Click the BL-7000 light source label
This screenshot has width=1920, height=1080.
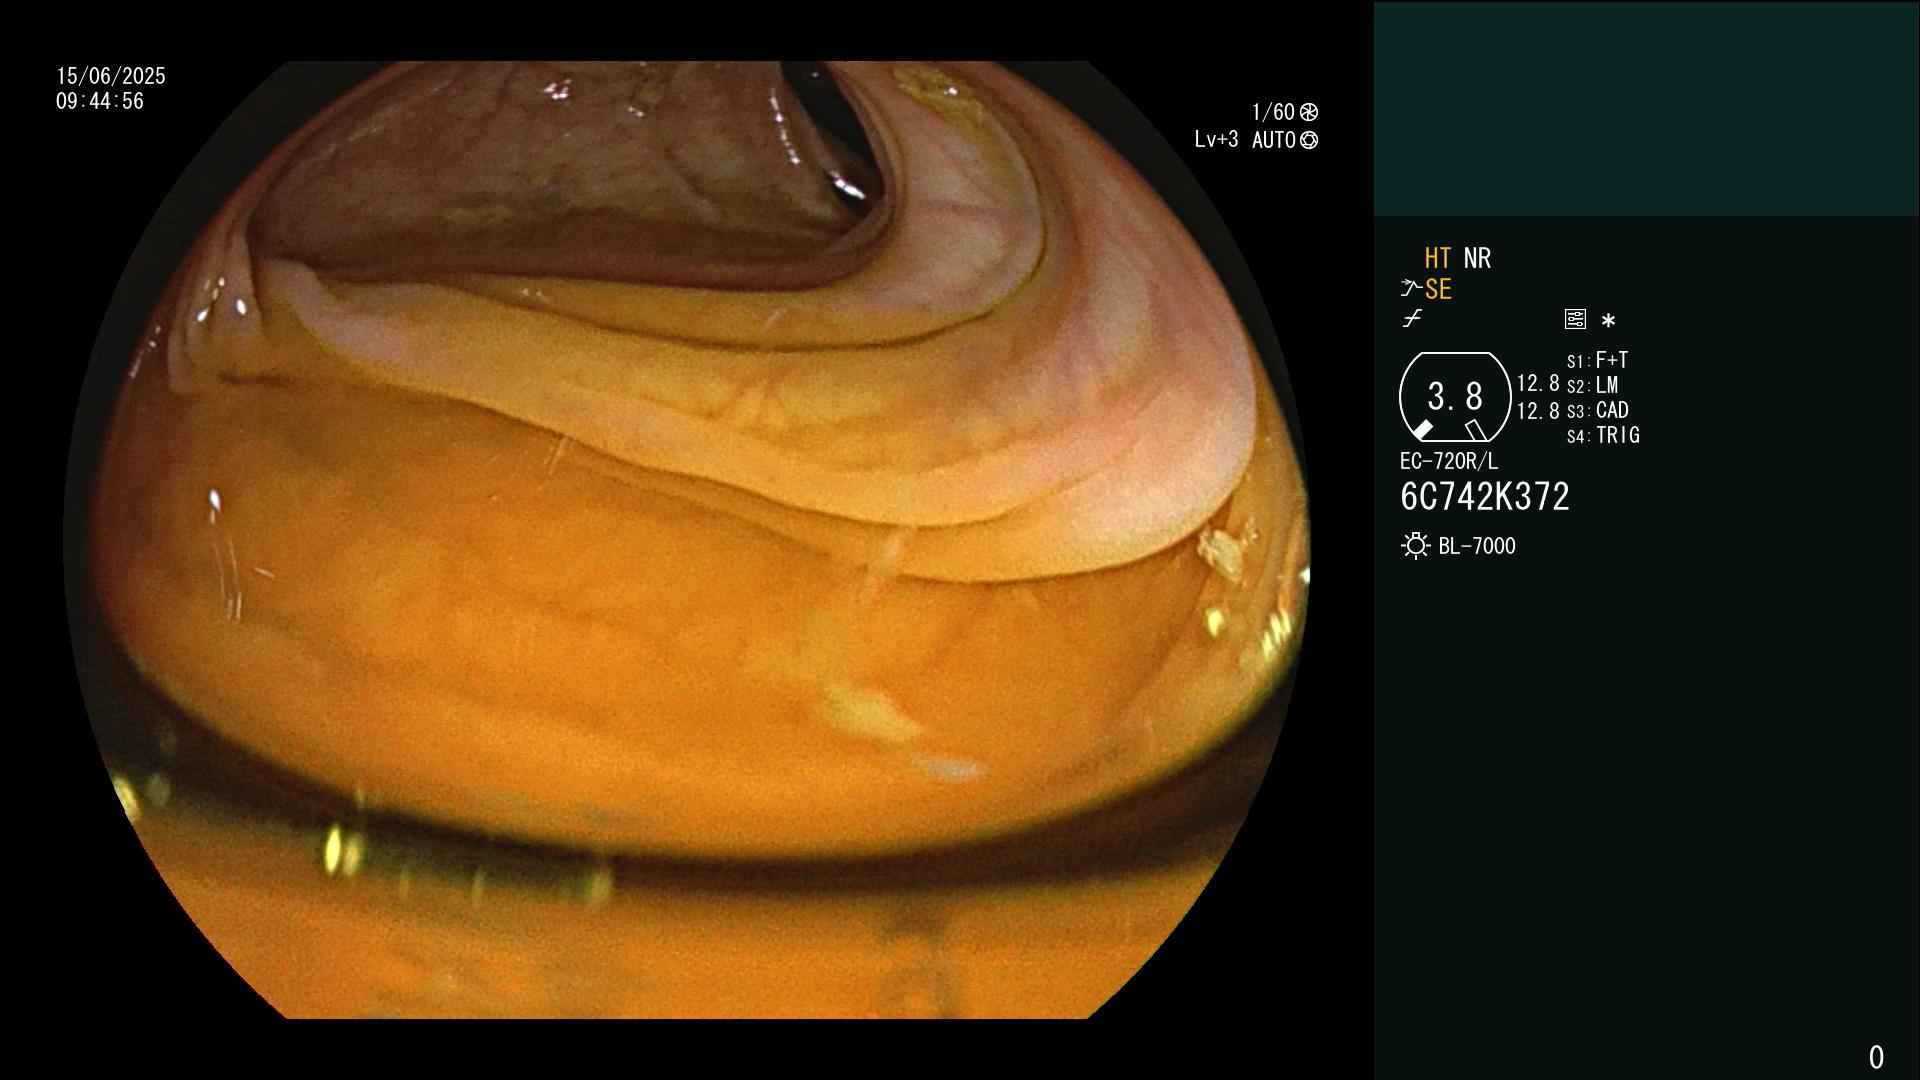tap(1477, 546)
